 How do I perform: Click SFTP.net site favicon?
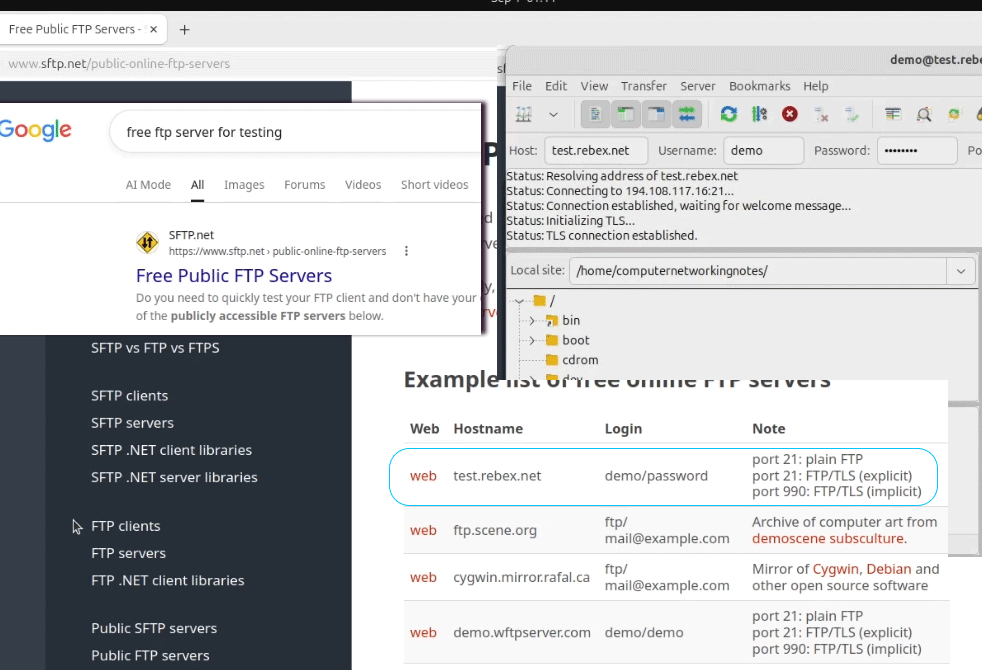pos(147,242)
